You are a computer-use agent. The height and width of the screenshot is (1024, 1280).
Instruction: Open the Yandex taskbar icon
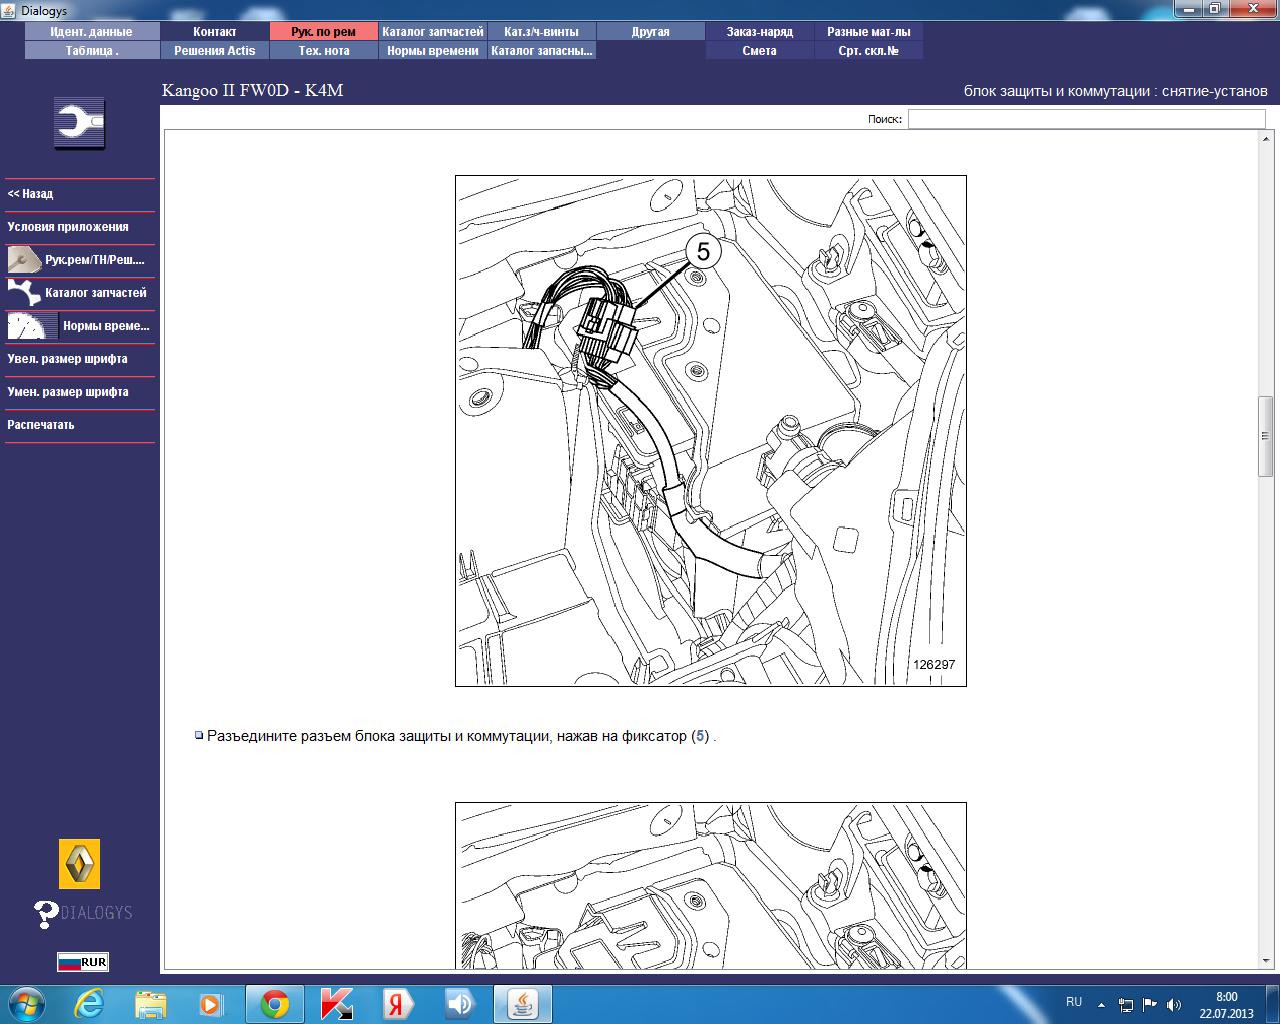(398, 1004)
